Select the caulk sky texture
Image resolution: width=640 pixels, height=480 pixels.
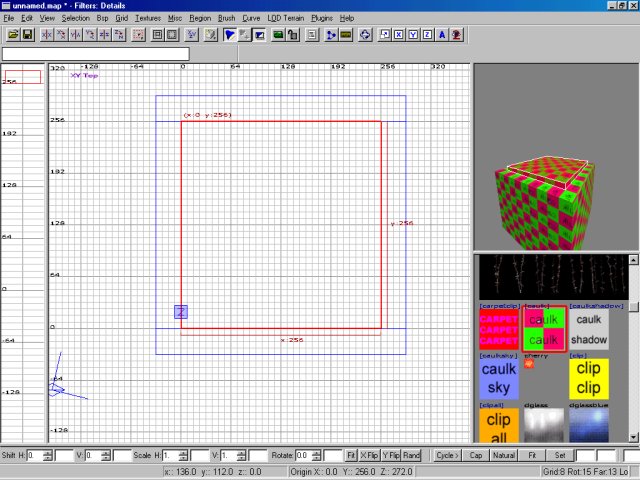[x=501, y=378]
